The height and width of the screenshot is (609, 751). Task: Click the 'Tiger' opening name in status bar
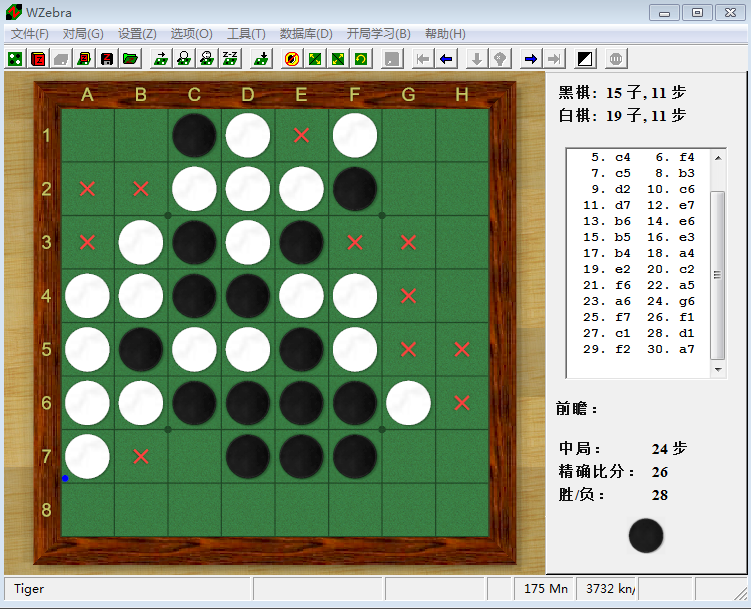pos(29,588)
